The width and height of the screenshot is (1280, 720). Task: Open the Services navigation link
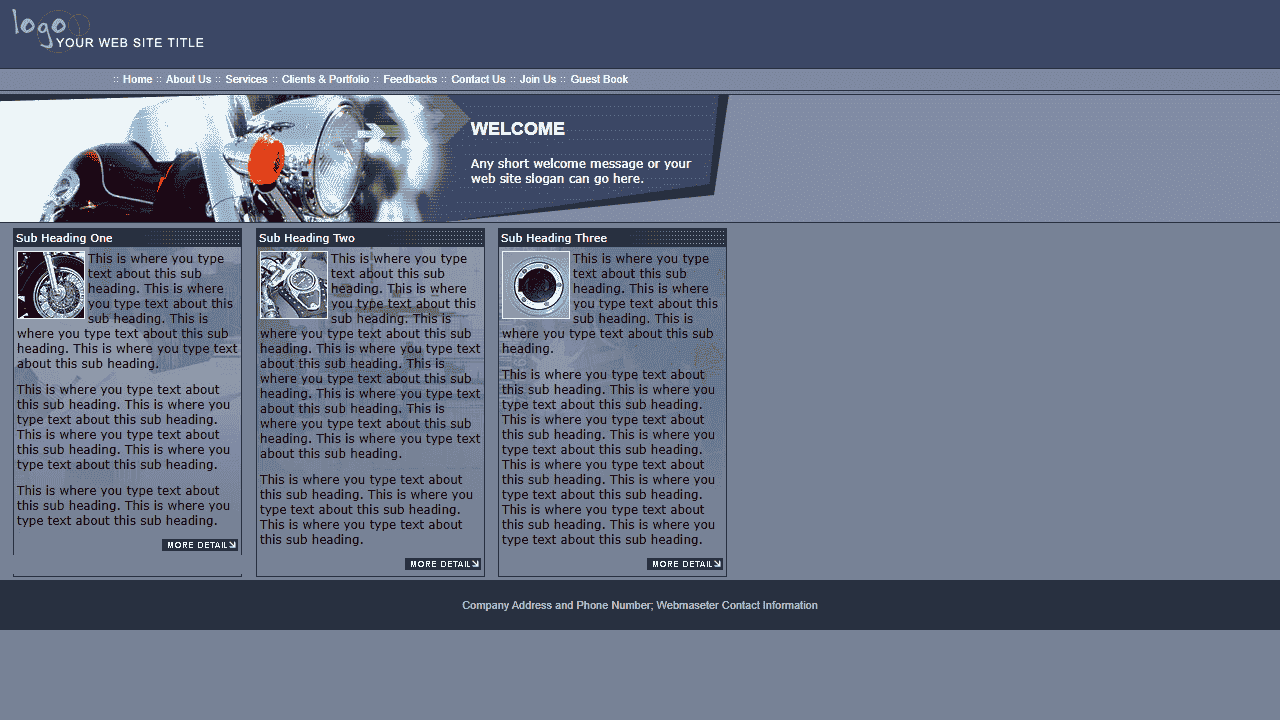click(246, 80)
